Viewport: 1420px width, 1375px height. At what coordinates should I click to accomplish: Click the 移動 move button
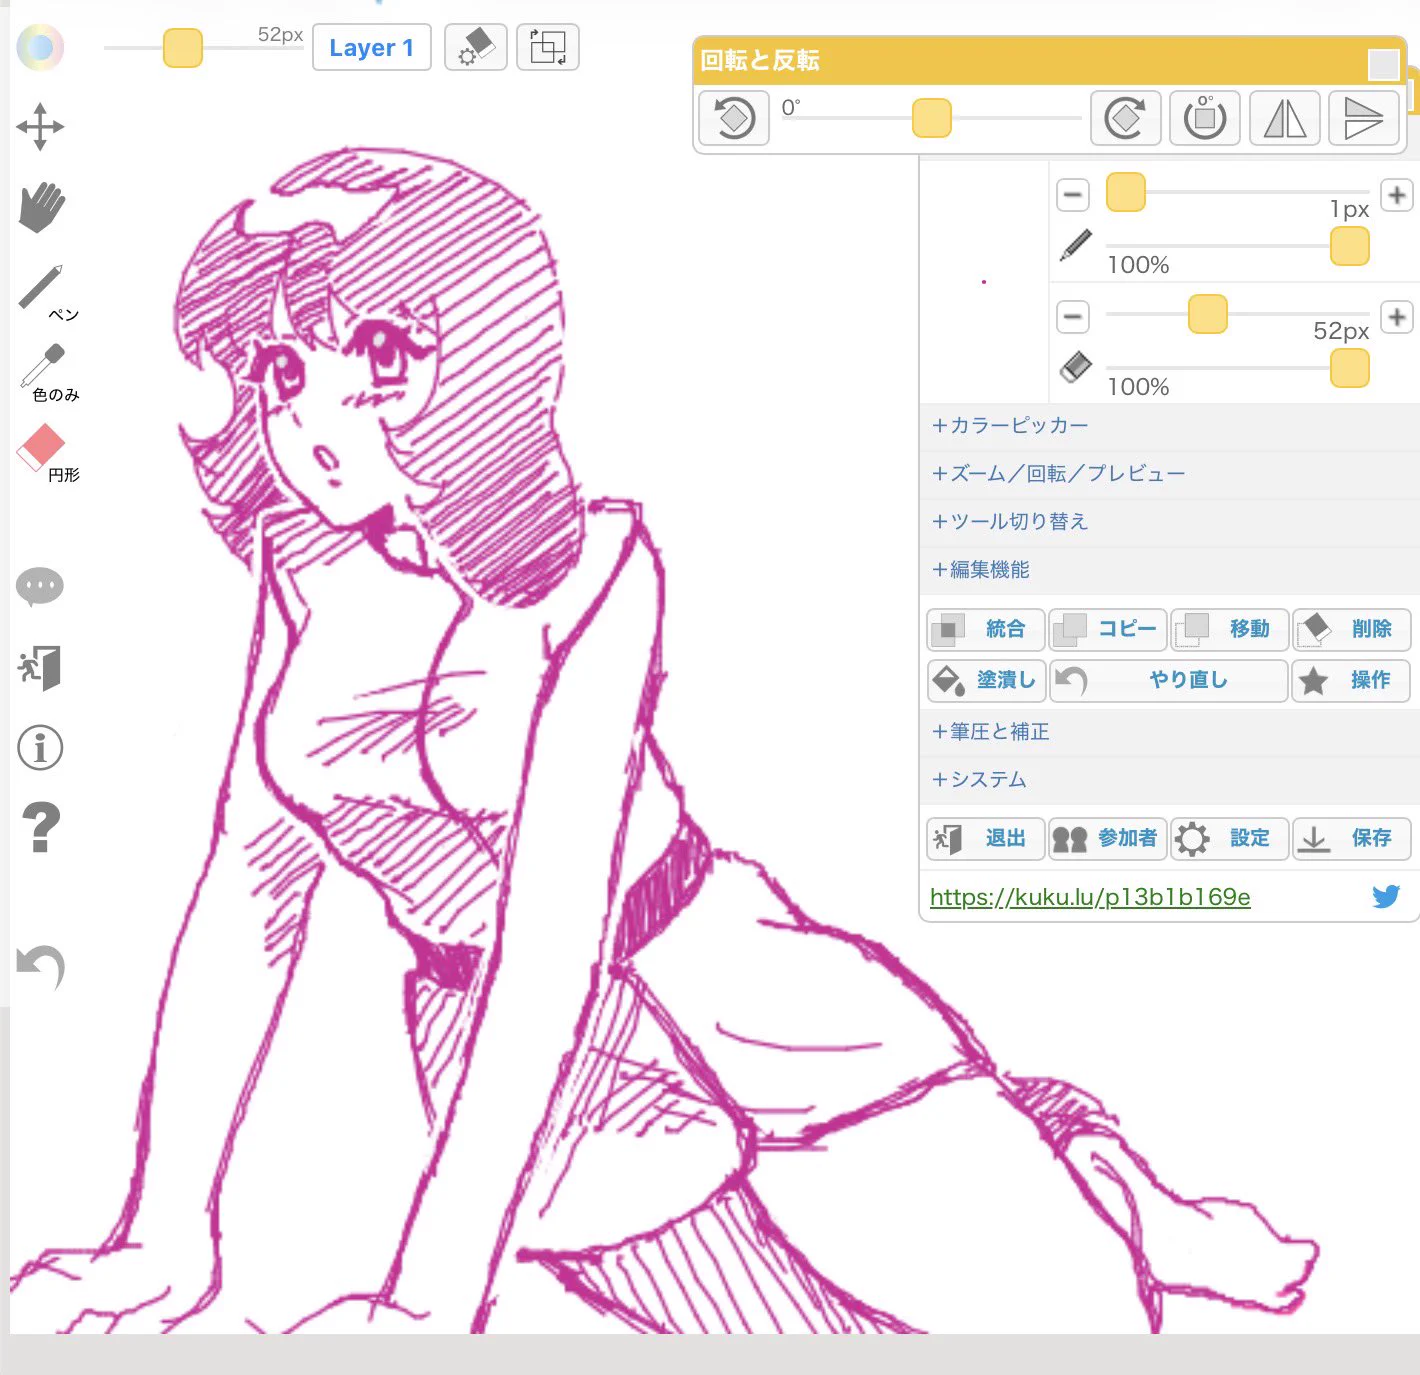[1230, 629]
